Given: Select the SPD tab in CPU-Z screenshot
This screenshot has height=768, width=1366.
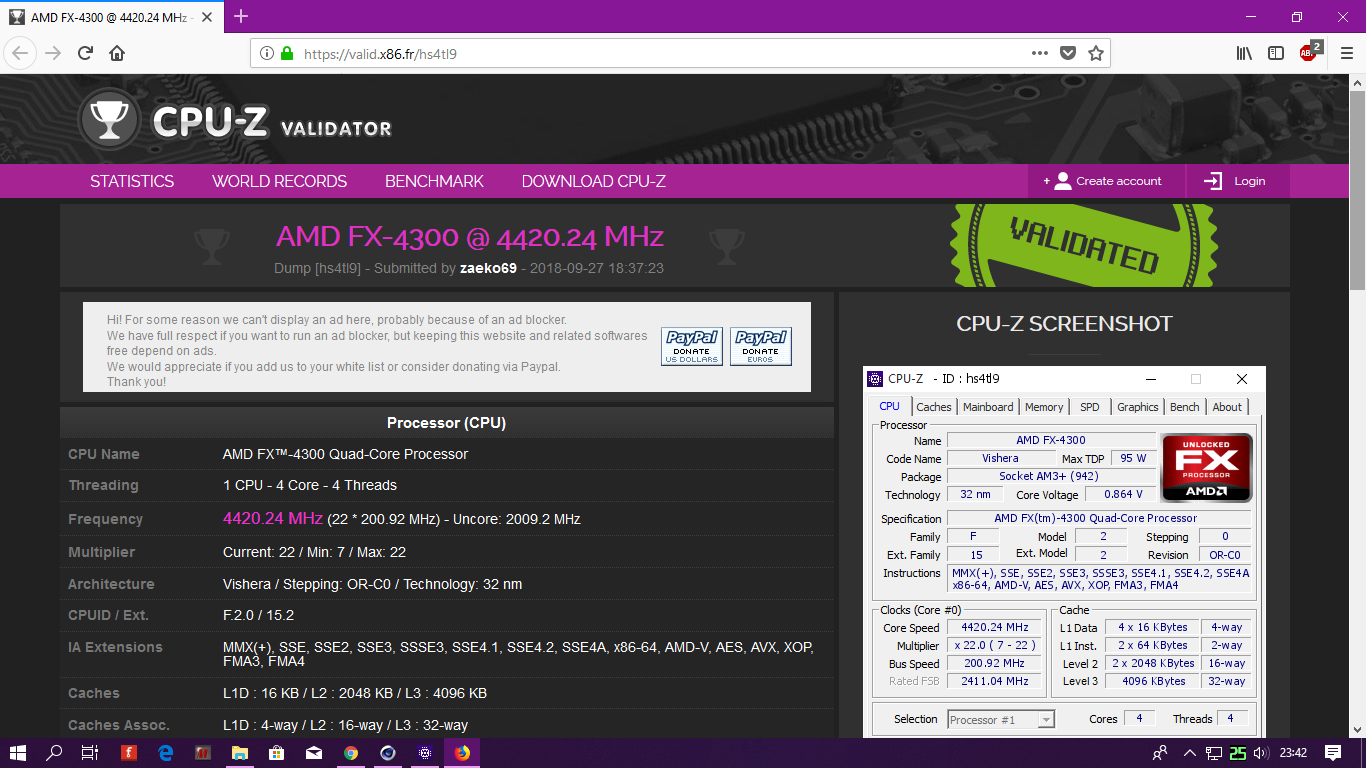Looking at the screenshot, I should click(1090, 407).
